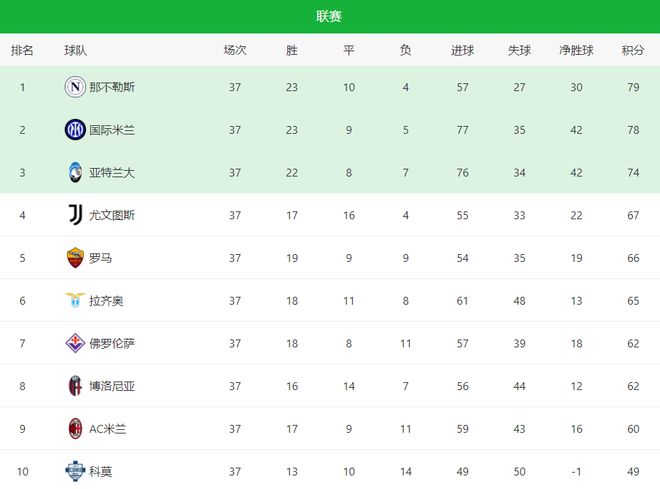Click the 尤文图斯 team name
Viewport: 660px width, 489px height.
tap(112, 215)
